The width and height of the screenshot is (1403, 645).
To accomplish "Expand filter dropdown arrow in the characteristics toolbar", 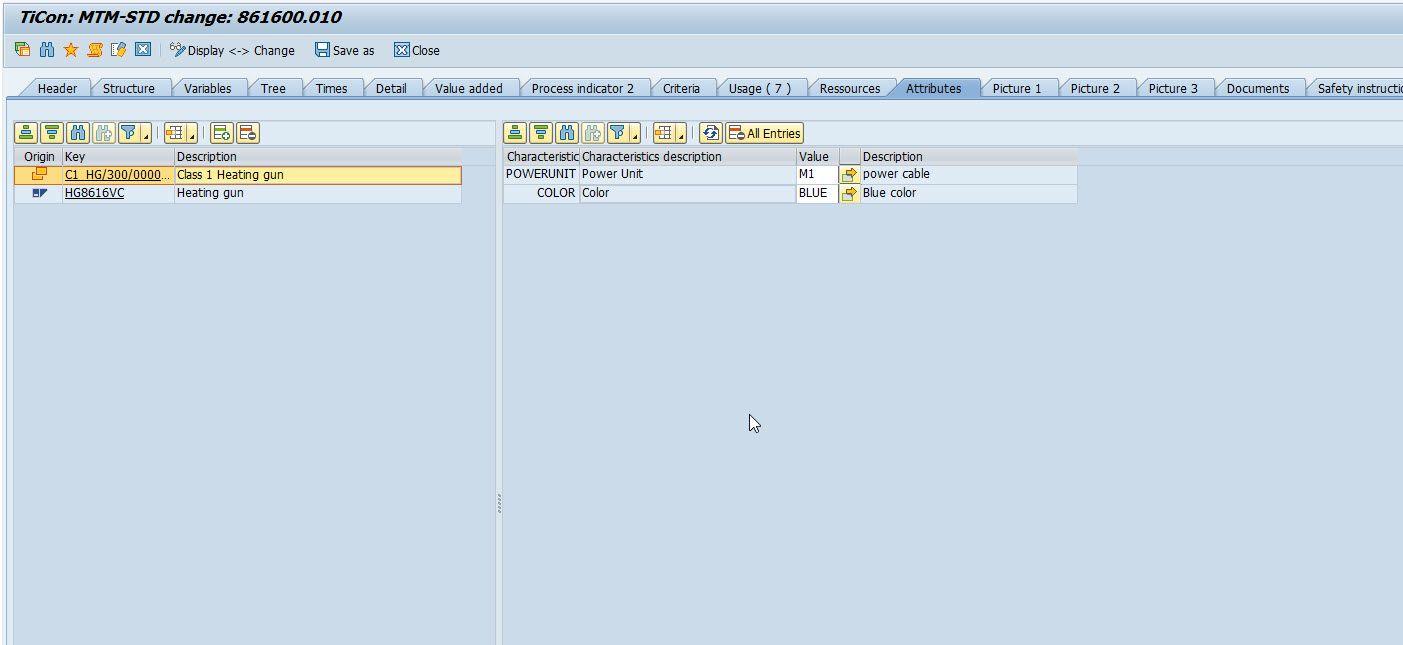I will (635, 135).
